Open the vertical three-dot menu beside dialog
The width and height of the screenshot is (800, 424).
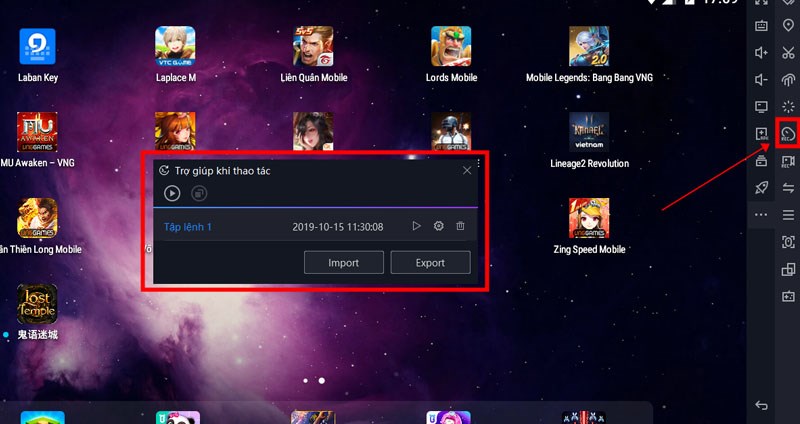479,163
